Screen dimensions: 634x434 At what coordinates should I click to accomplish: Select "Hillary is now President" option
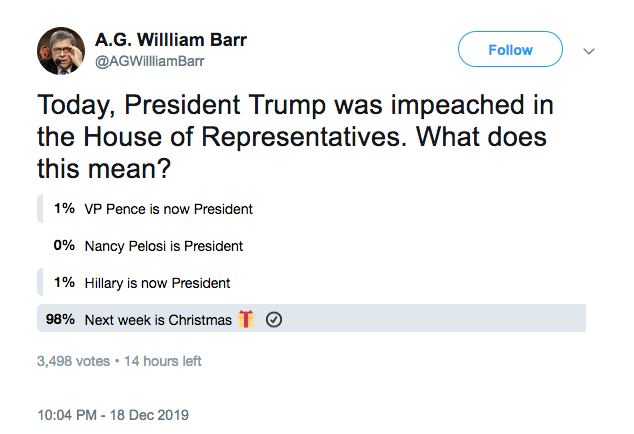coord(157,283)
